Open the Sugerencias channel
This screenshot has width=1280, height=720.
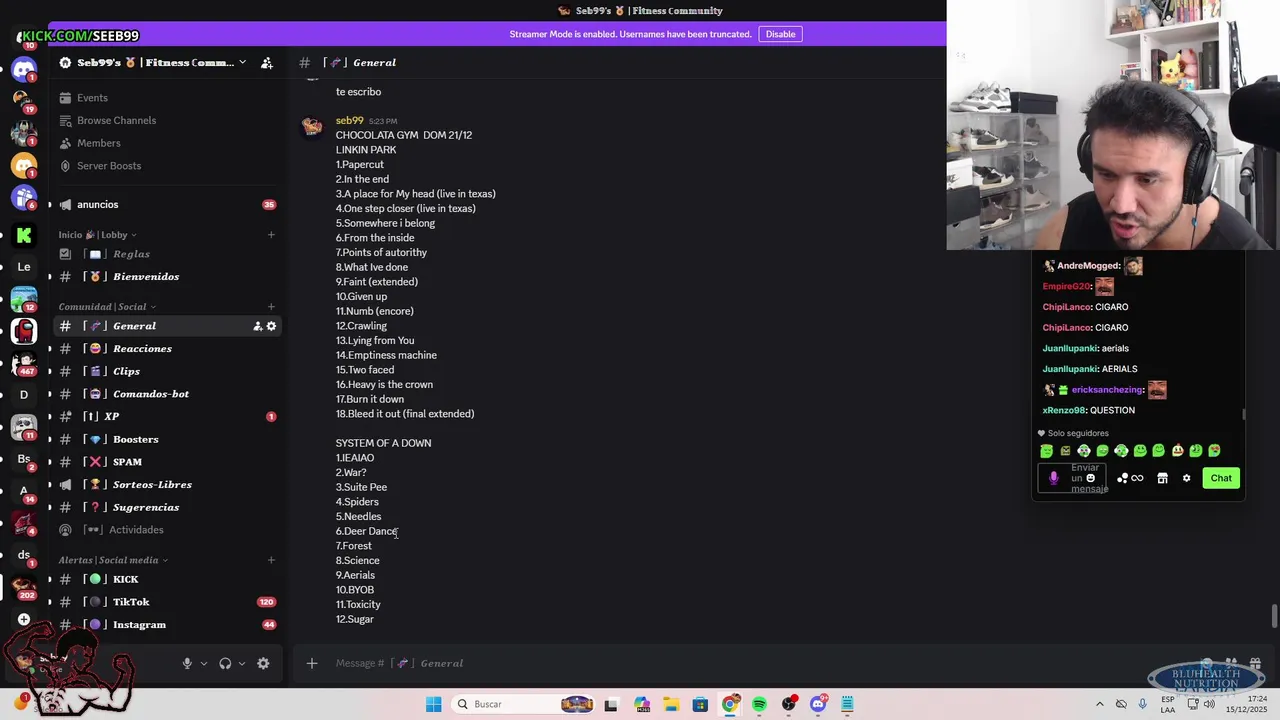point(167,507)
